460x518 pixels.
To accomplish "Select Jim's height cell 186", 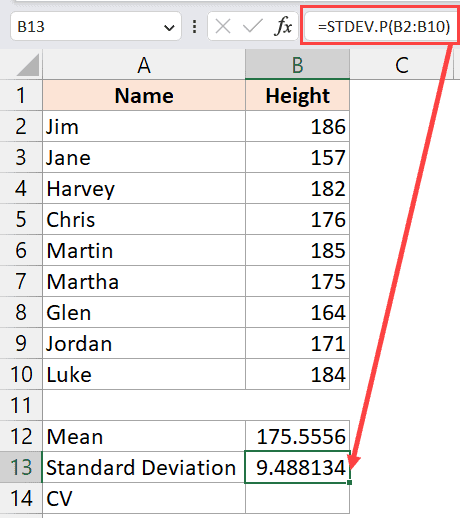I will pyautogui.click(x=297, y=126).
